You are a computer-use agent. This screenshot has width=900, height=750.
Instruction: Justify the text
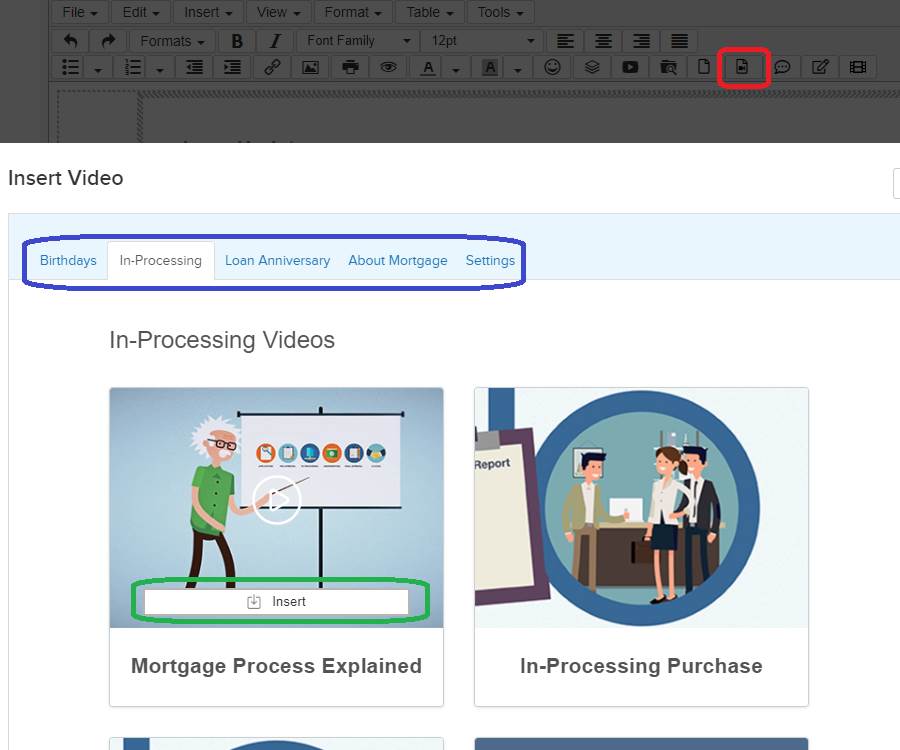tap(679, 41)
